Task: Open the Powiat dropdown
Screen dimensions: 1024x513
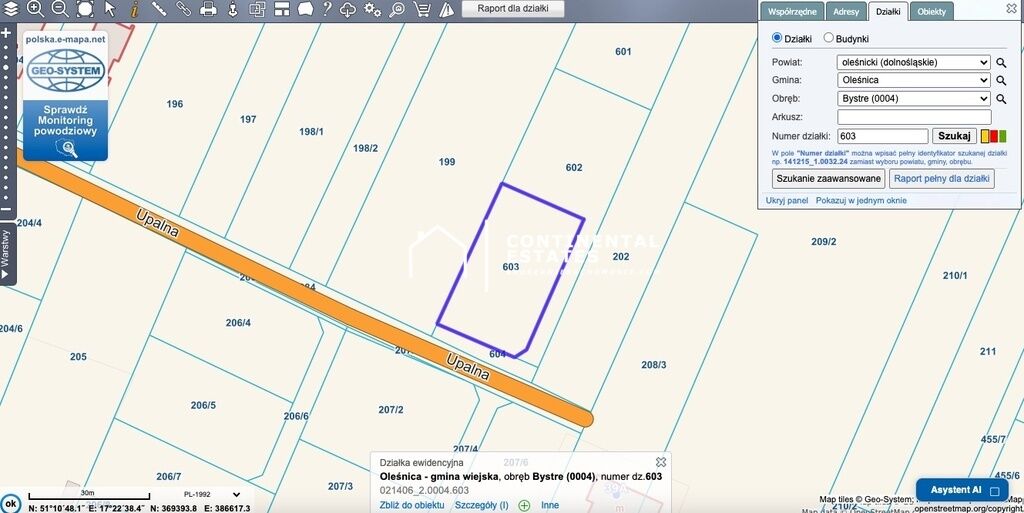Action: 913,62
